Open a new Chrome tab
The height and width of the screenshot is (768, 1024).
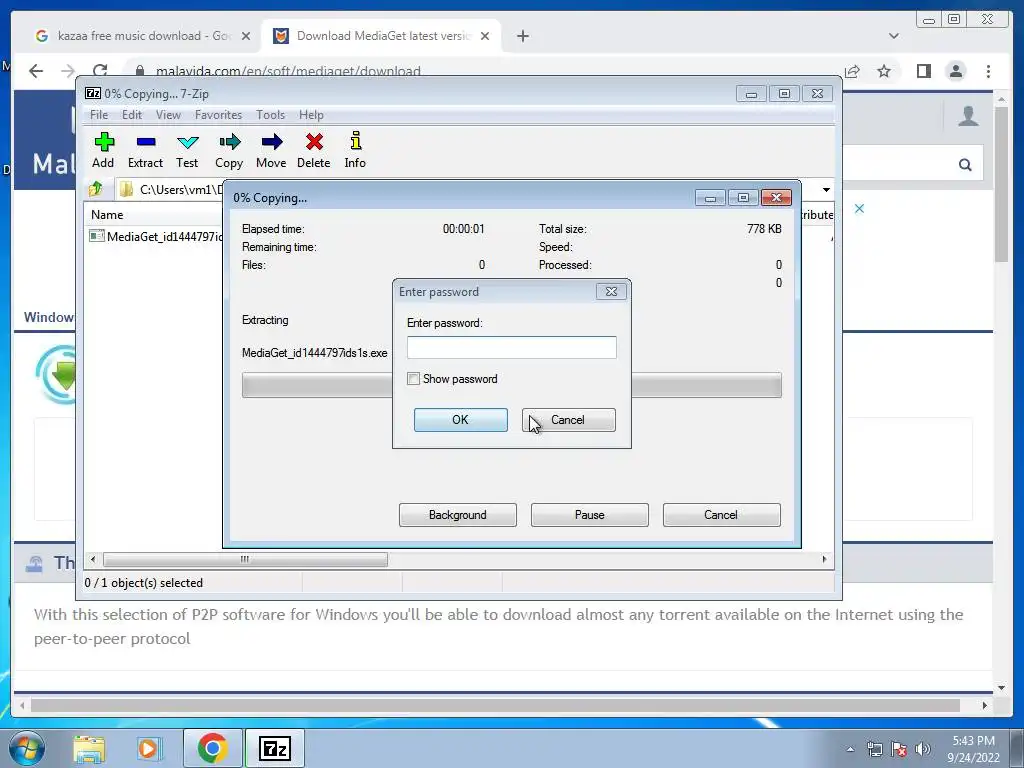(x=522, y=36)
